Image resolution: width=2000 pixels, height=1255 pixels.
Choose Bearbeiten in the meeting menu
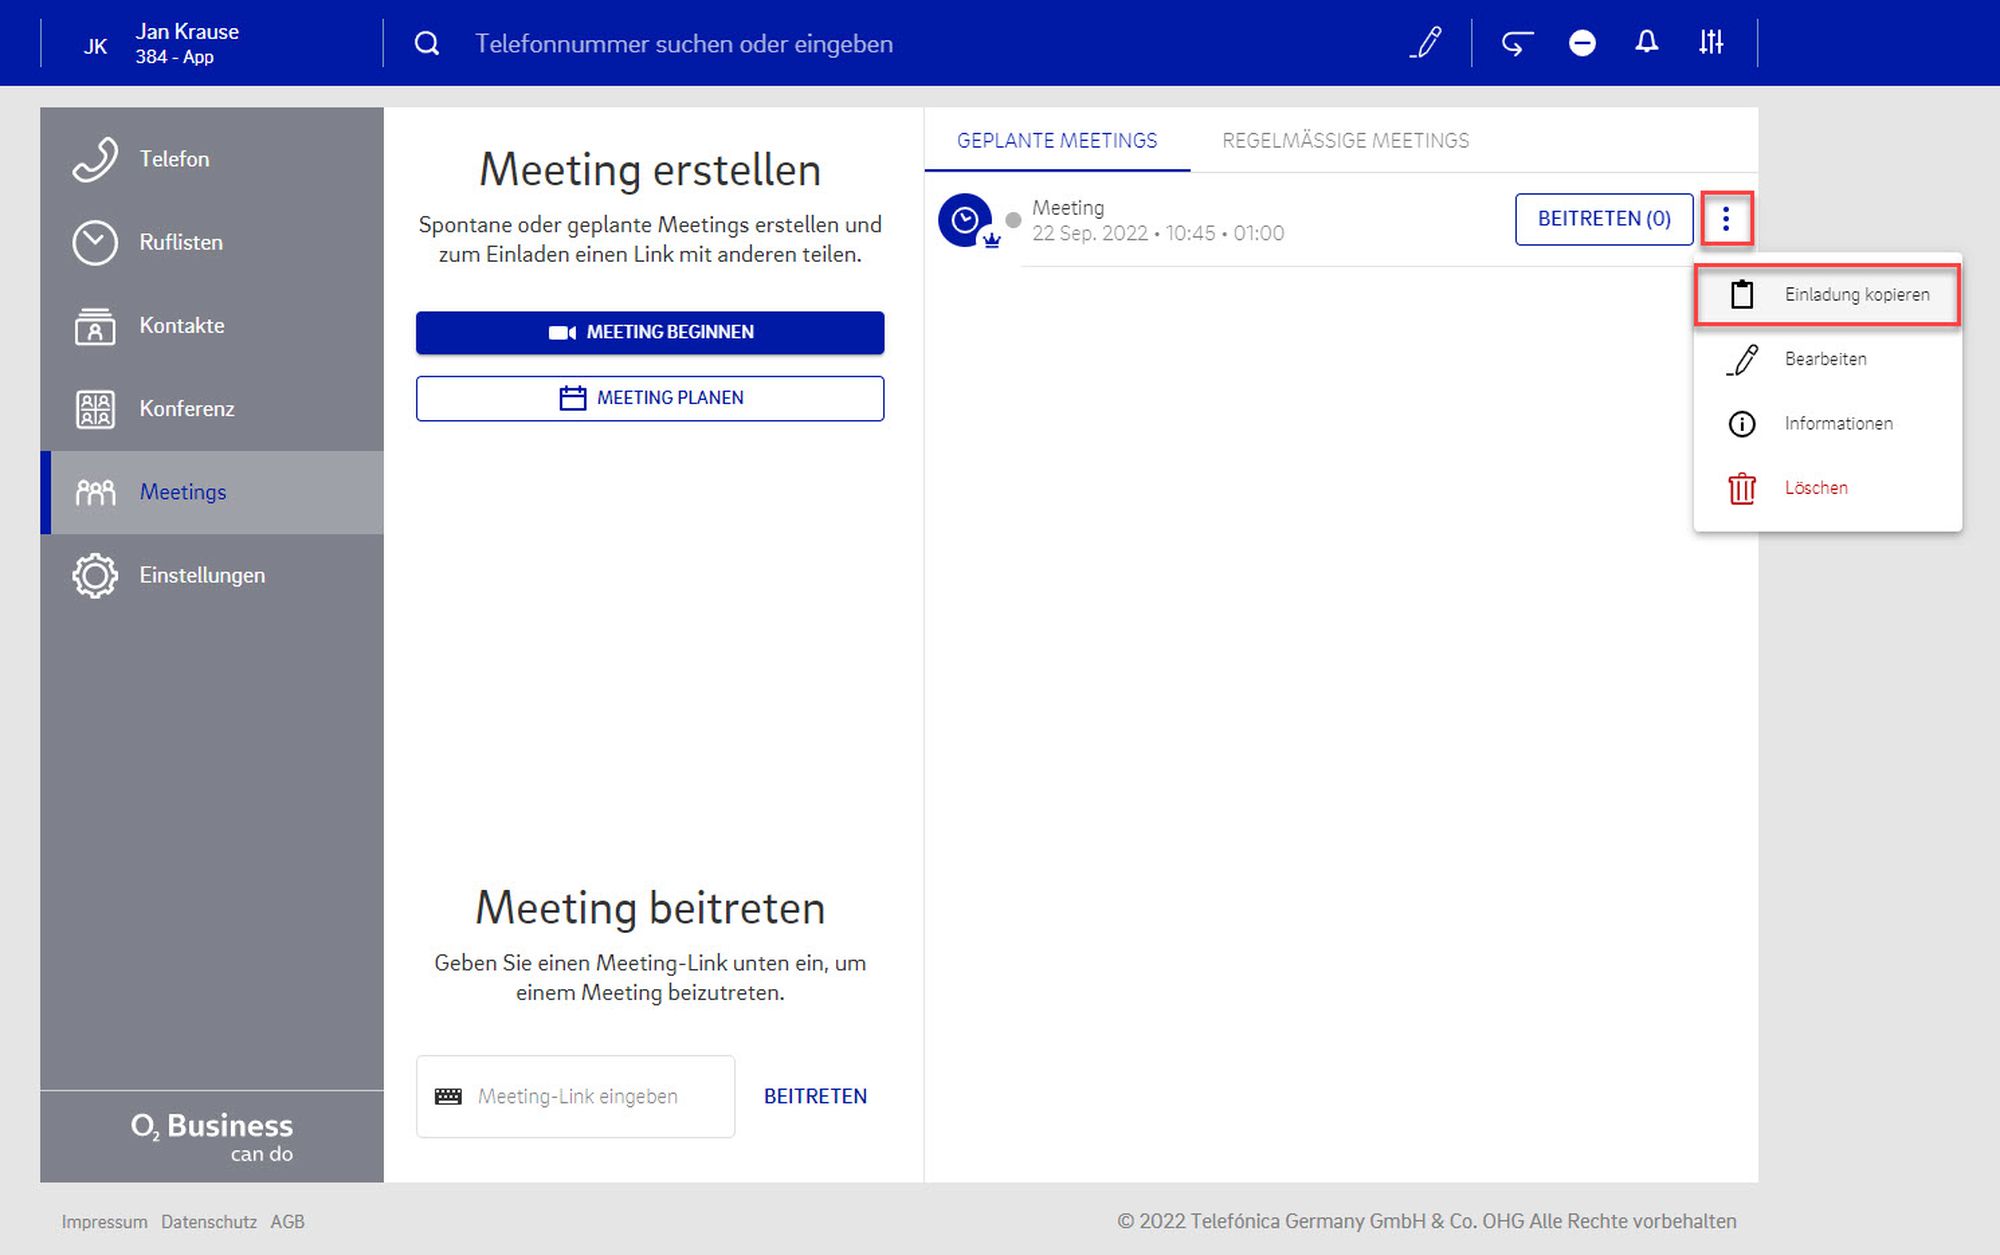[1825, 359]
